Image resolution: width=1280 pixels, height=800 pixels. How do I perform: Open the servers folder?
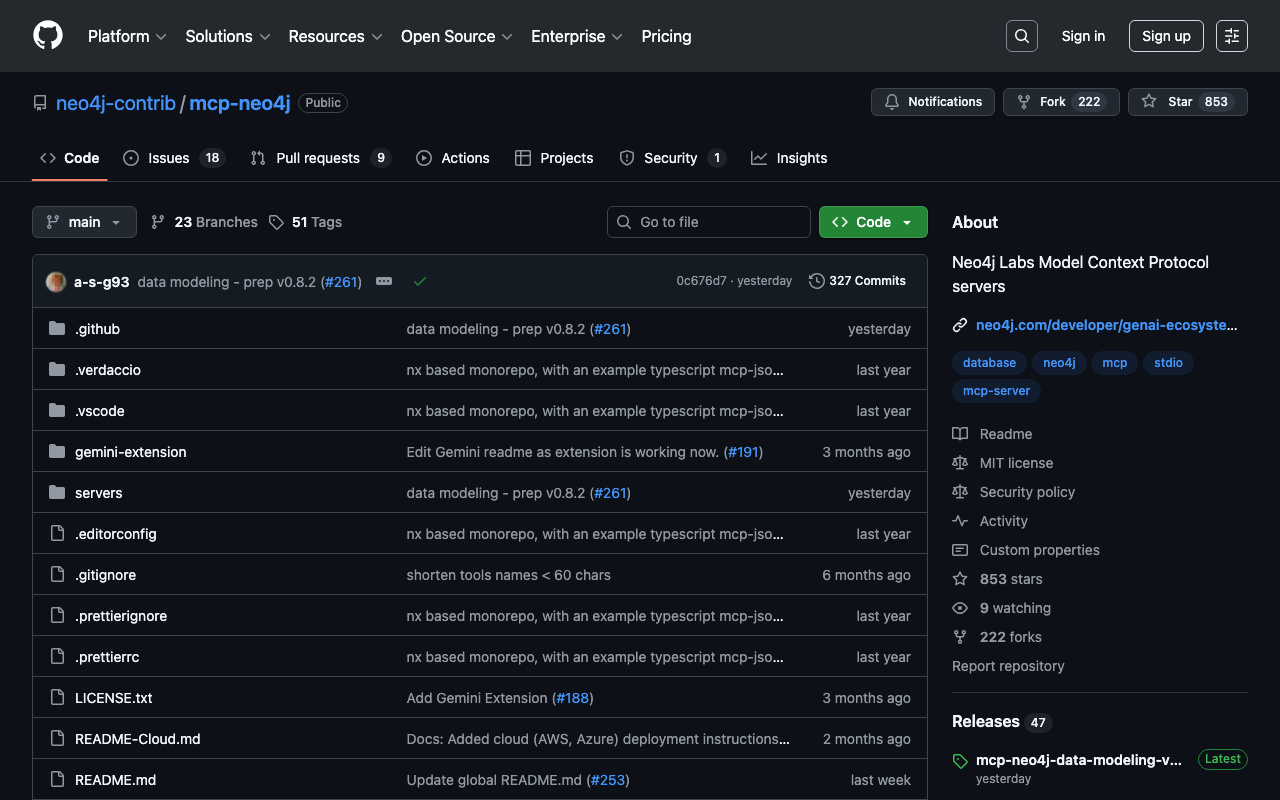pyautogui.click(x=98, y=493)
